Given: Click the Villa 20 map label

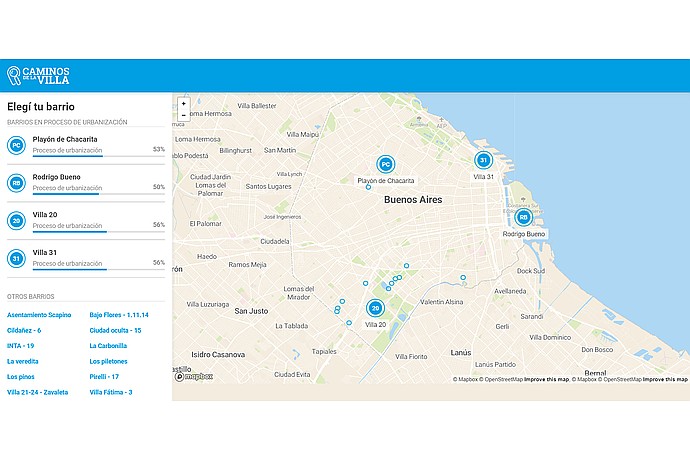Looking at the screenshot, I should tap(375, 324).
